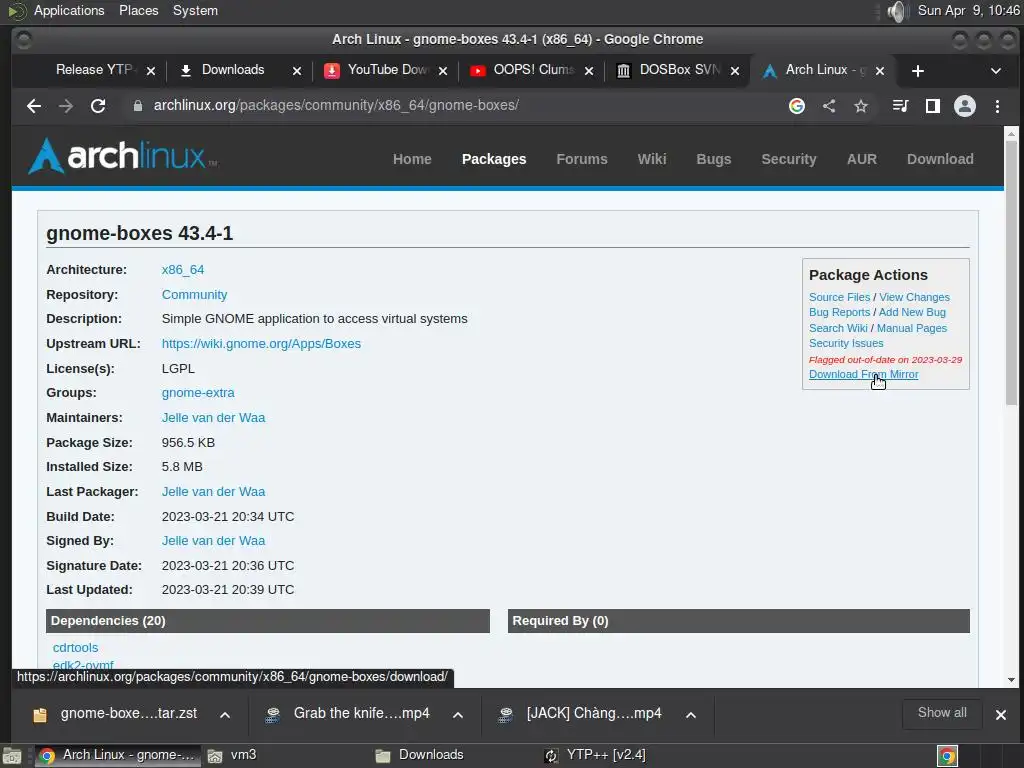Close the YouTube Downloader tab

443,71
